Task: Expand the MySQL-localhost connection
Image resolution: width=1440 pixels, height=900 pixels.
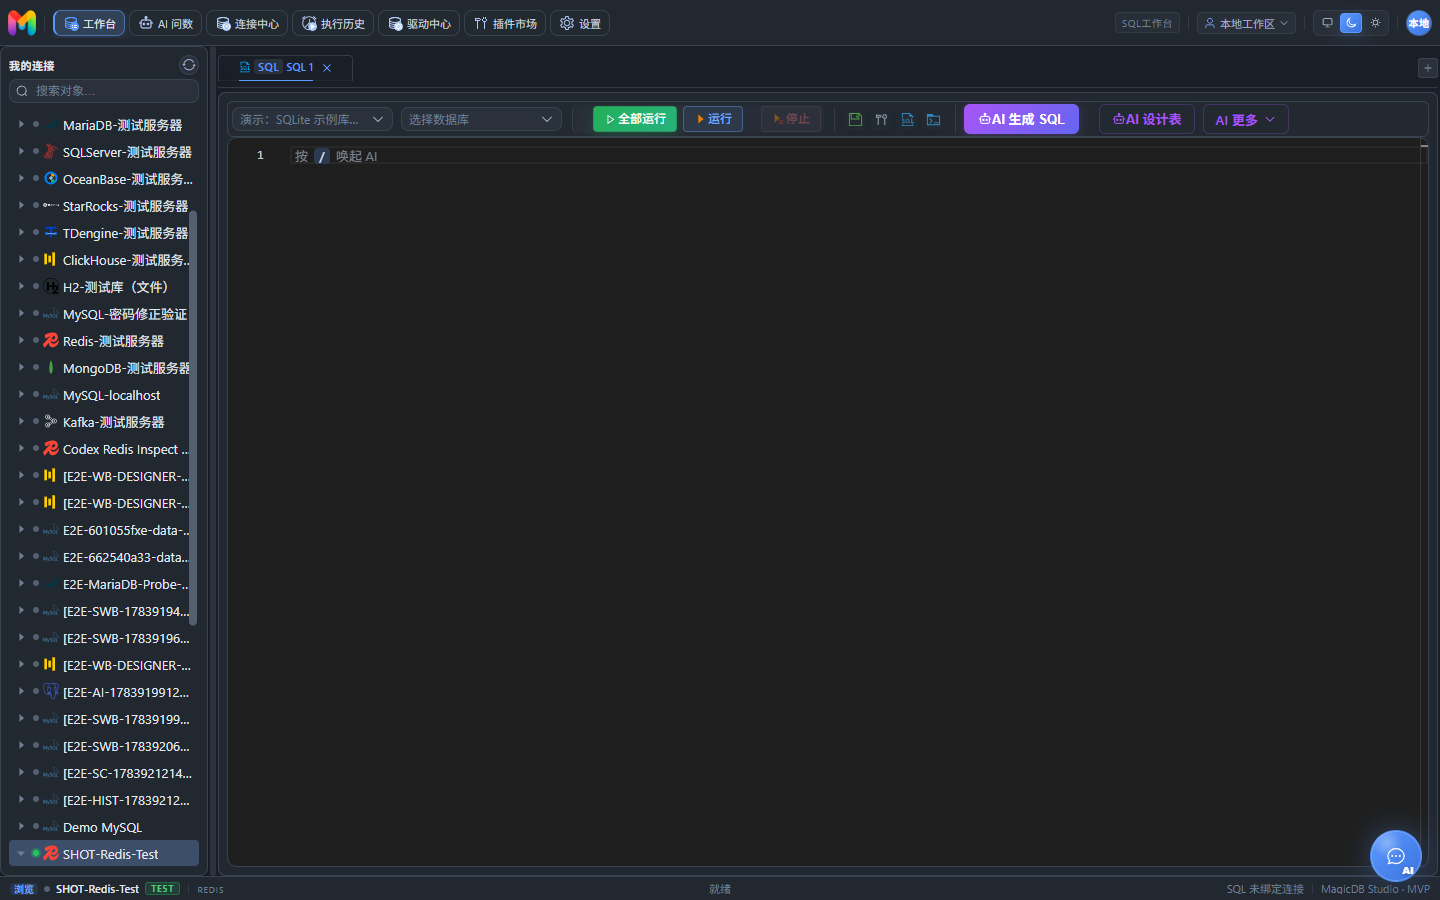Action: coord(21,394)
